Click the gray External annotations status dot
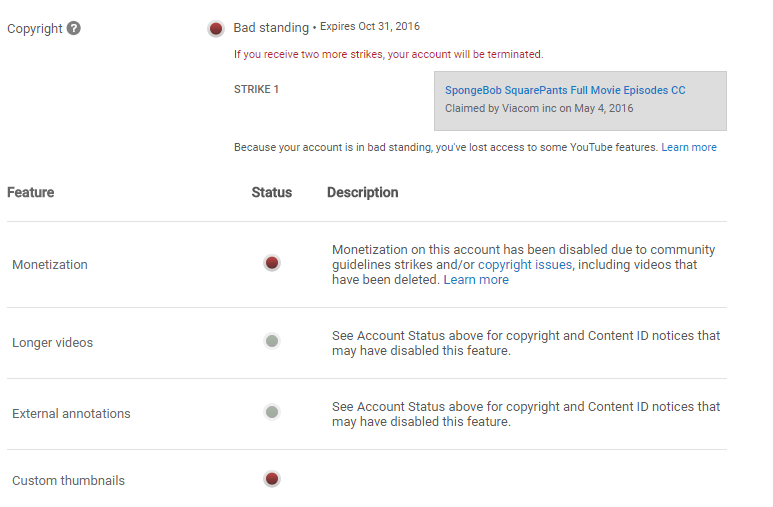Image resolution: width=773 pixels, height=507 pixels. pos(272,412)
